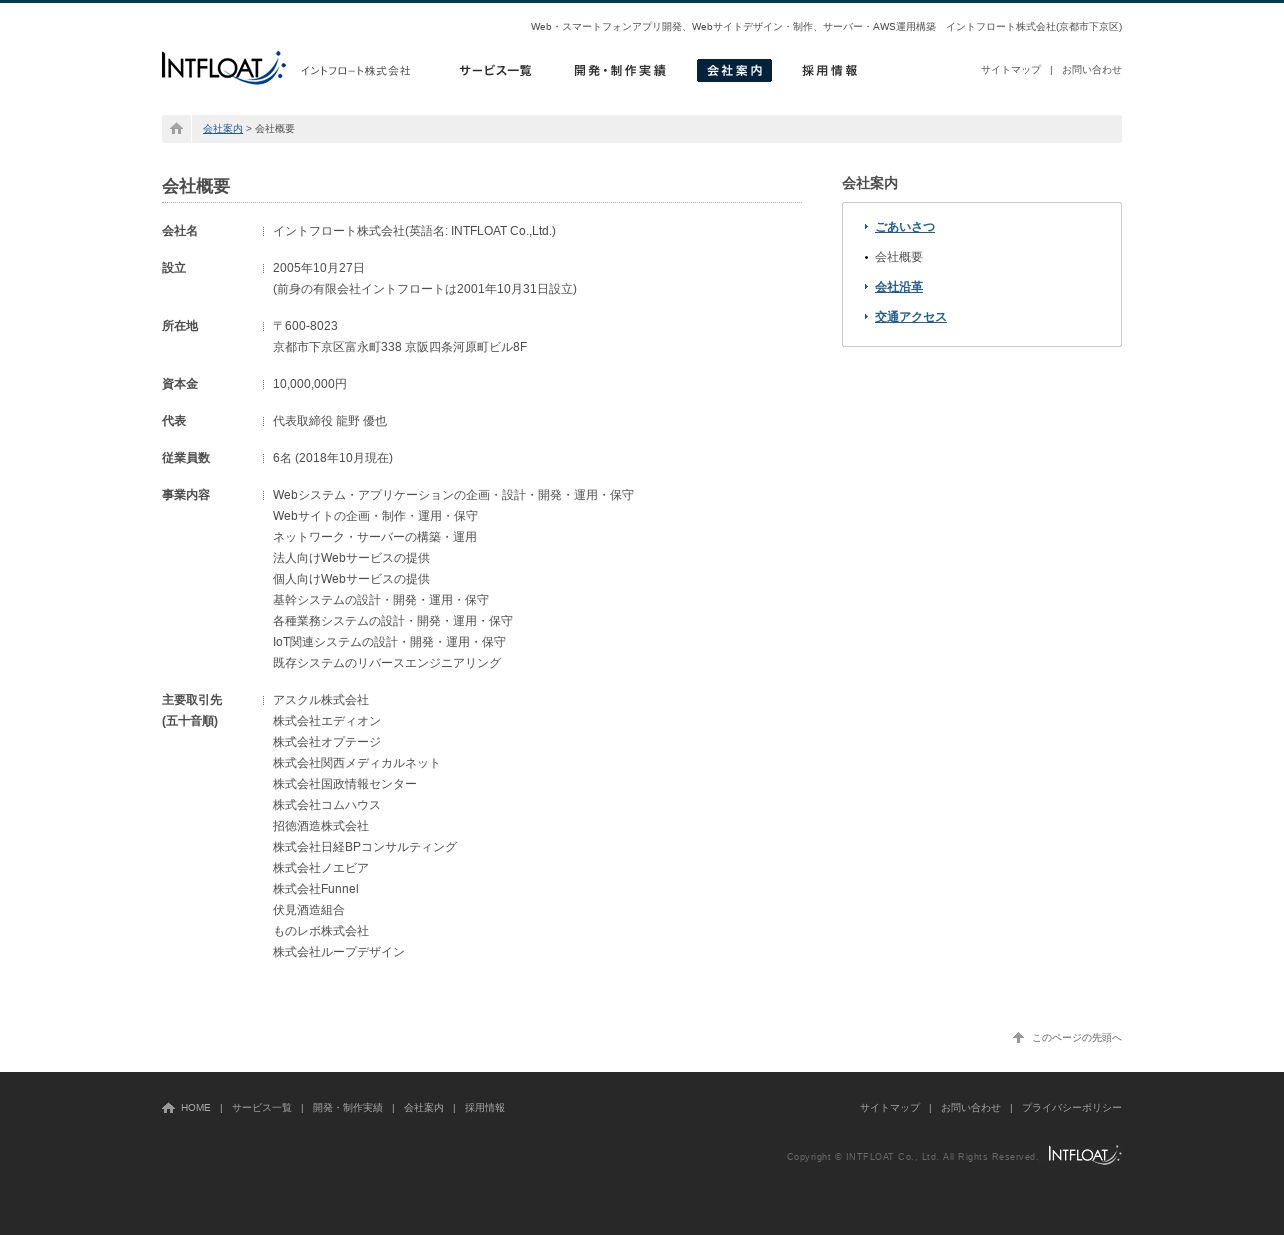Go to このページの先頭へ link

pos(1077,1038)
